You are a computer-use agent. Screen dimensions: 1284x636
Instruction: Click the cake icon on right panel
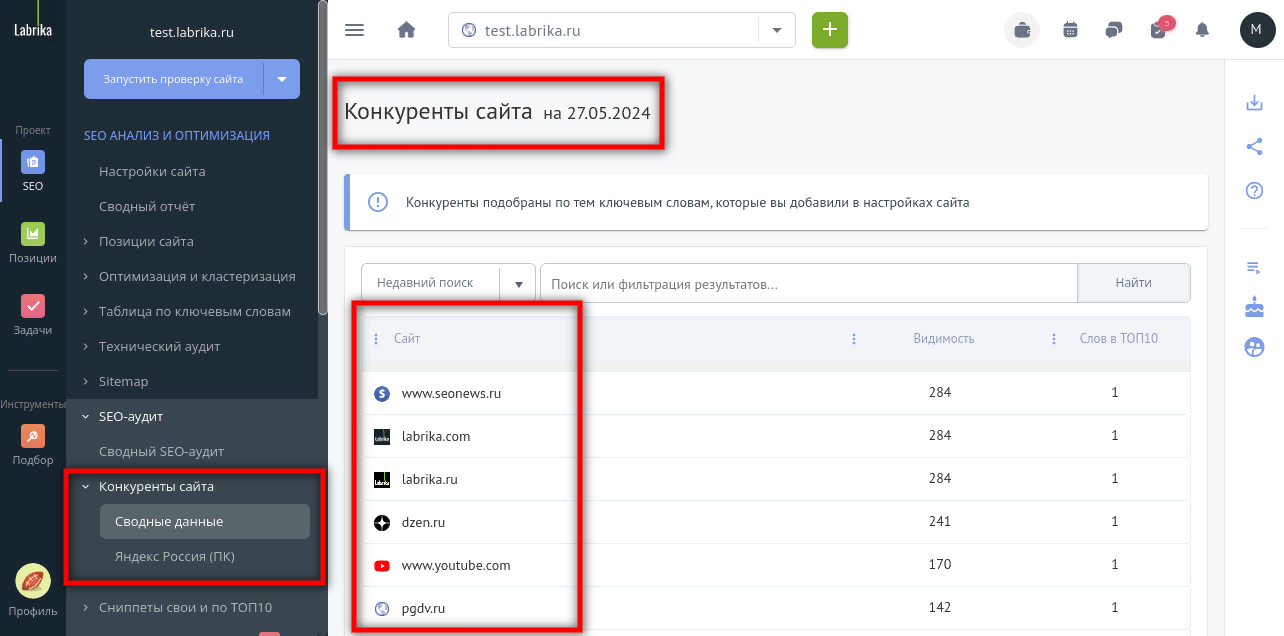coord(1254,307)
